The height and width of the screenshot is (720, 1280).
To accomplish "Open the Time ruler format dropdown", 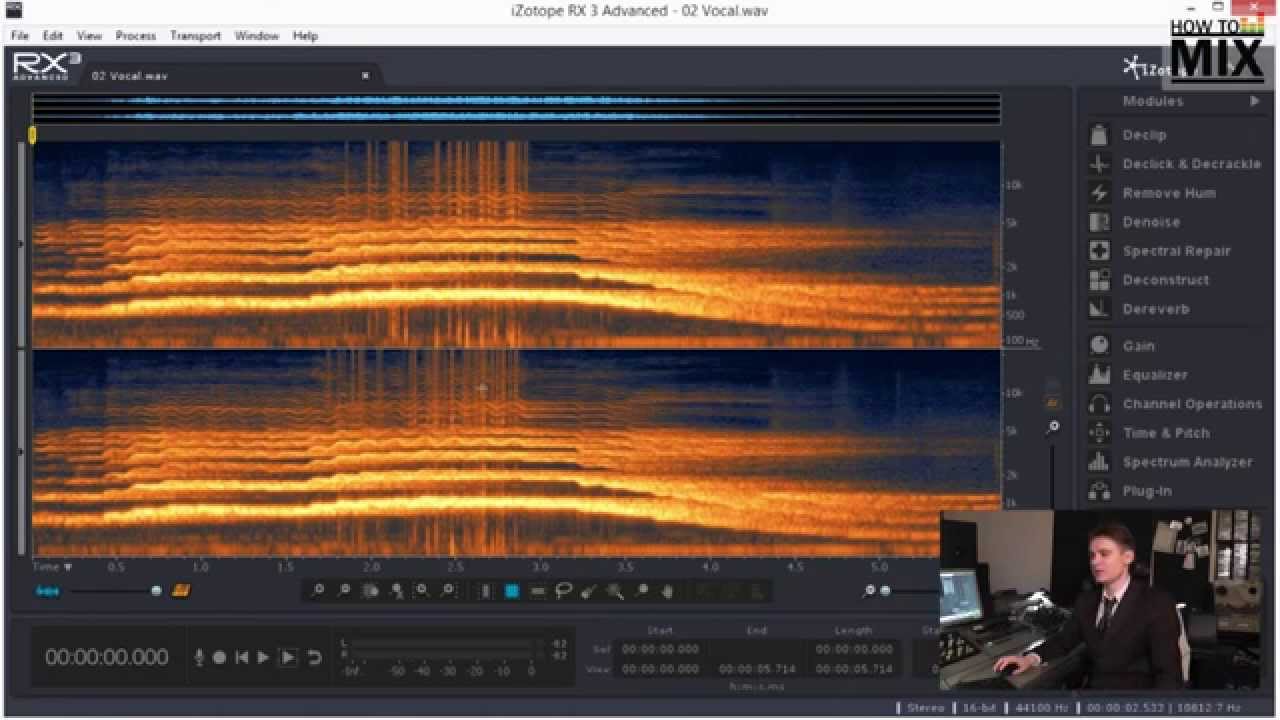I will click(x=52, y=567).
